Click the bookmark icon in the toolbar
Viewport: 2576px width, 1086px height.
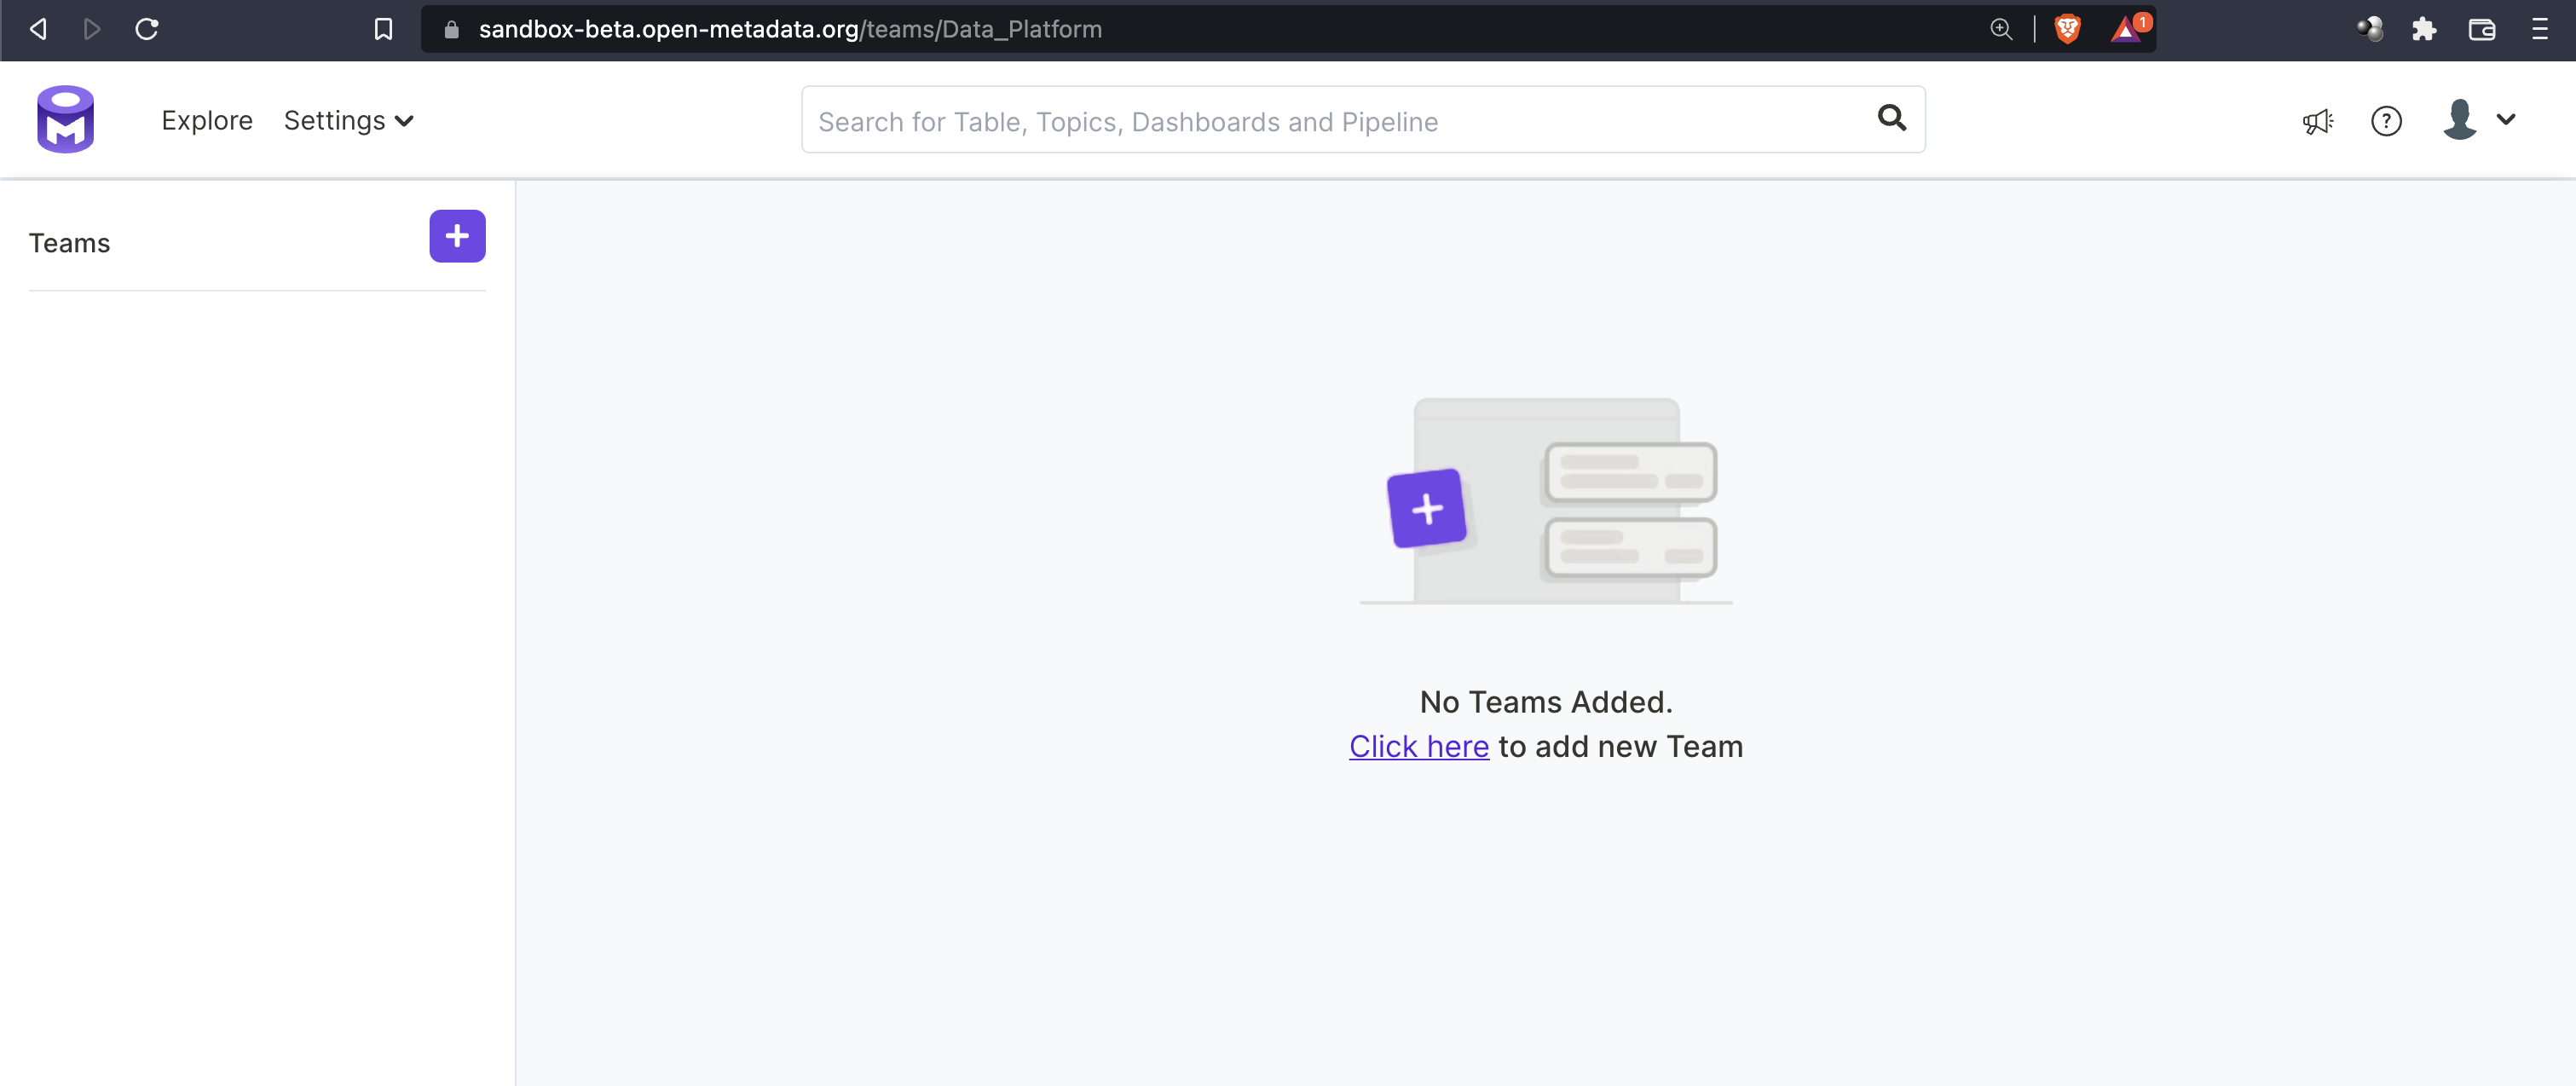(383, 29)
